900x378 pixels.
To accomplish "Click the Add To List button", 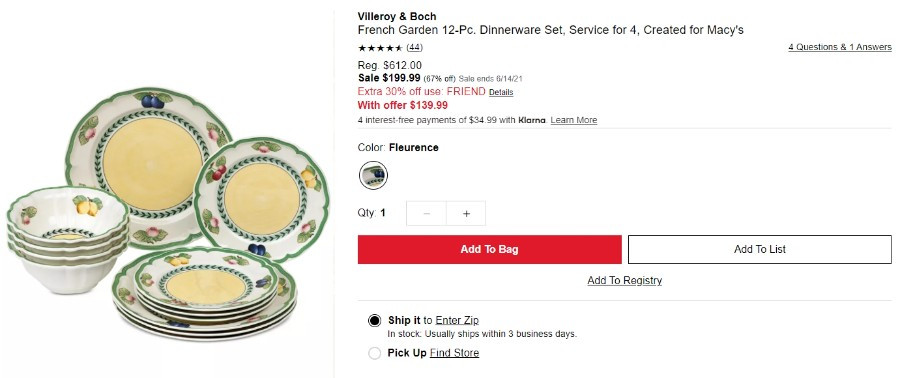I will coord(760,250).
